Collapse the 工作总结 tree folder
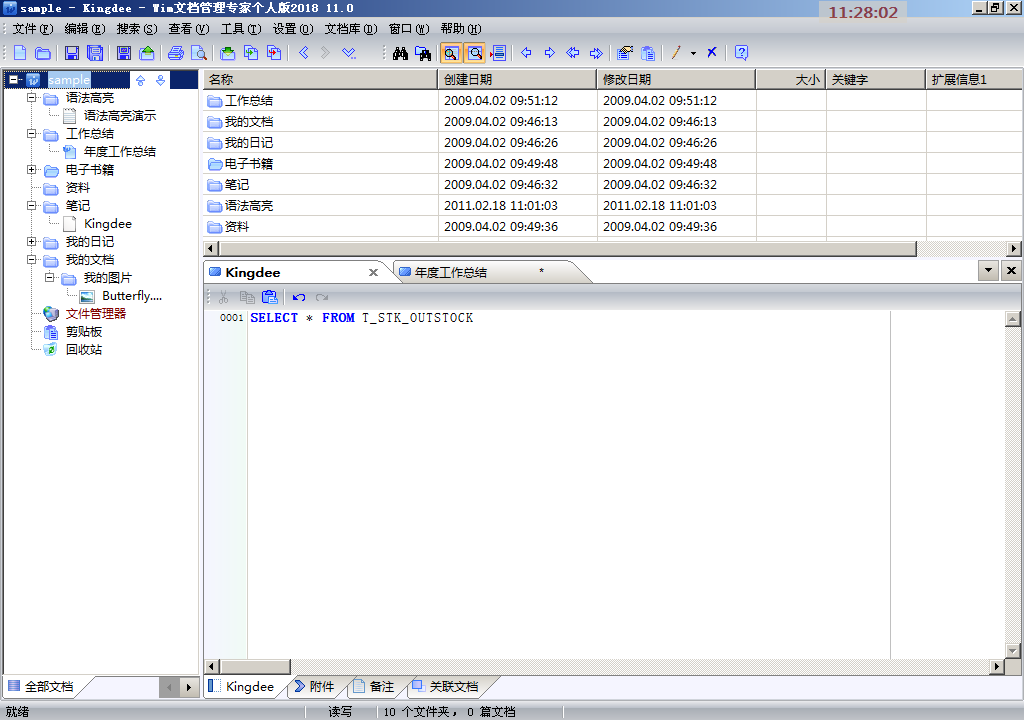The image size is (1024, 720). coord(31,133)
